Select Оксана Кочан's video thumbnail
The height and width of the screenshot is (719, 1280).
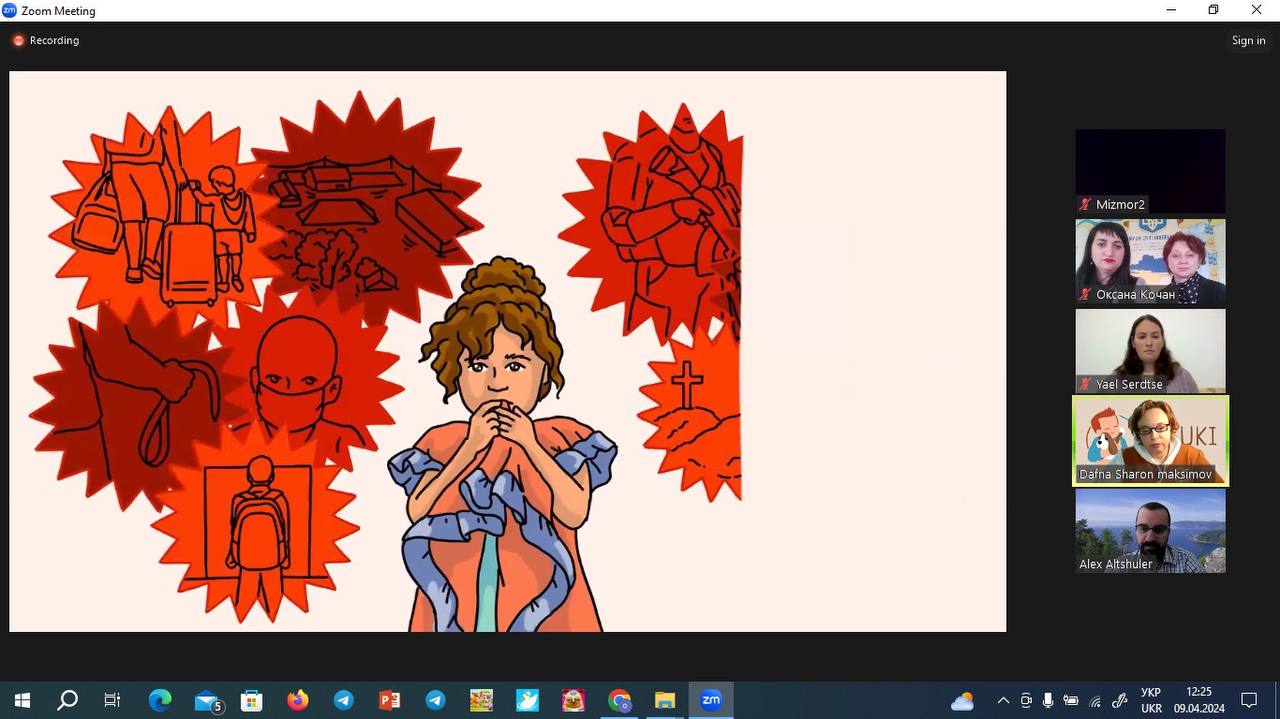click(x=1150, y=261)
